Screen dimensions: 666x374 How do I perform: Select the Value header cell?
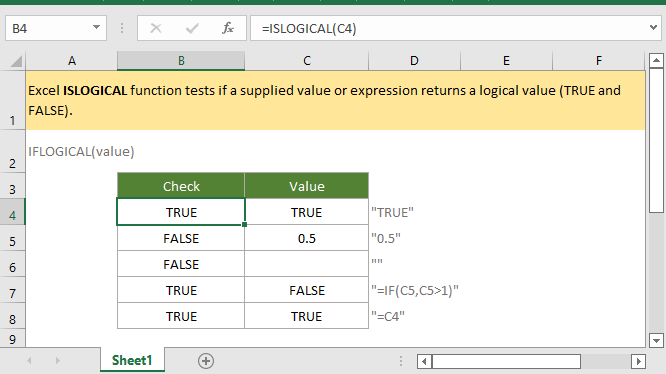[x=307, y=186]
